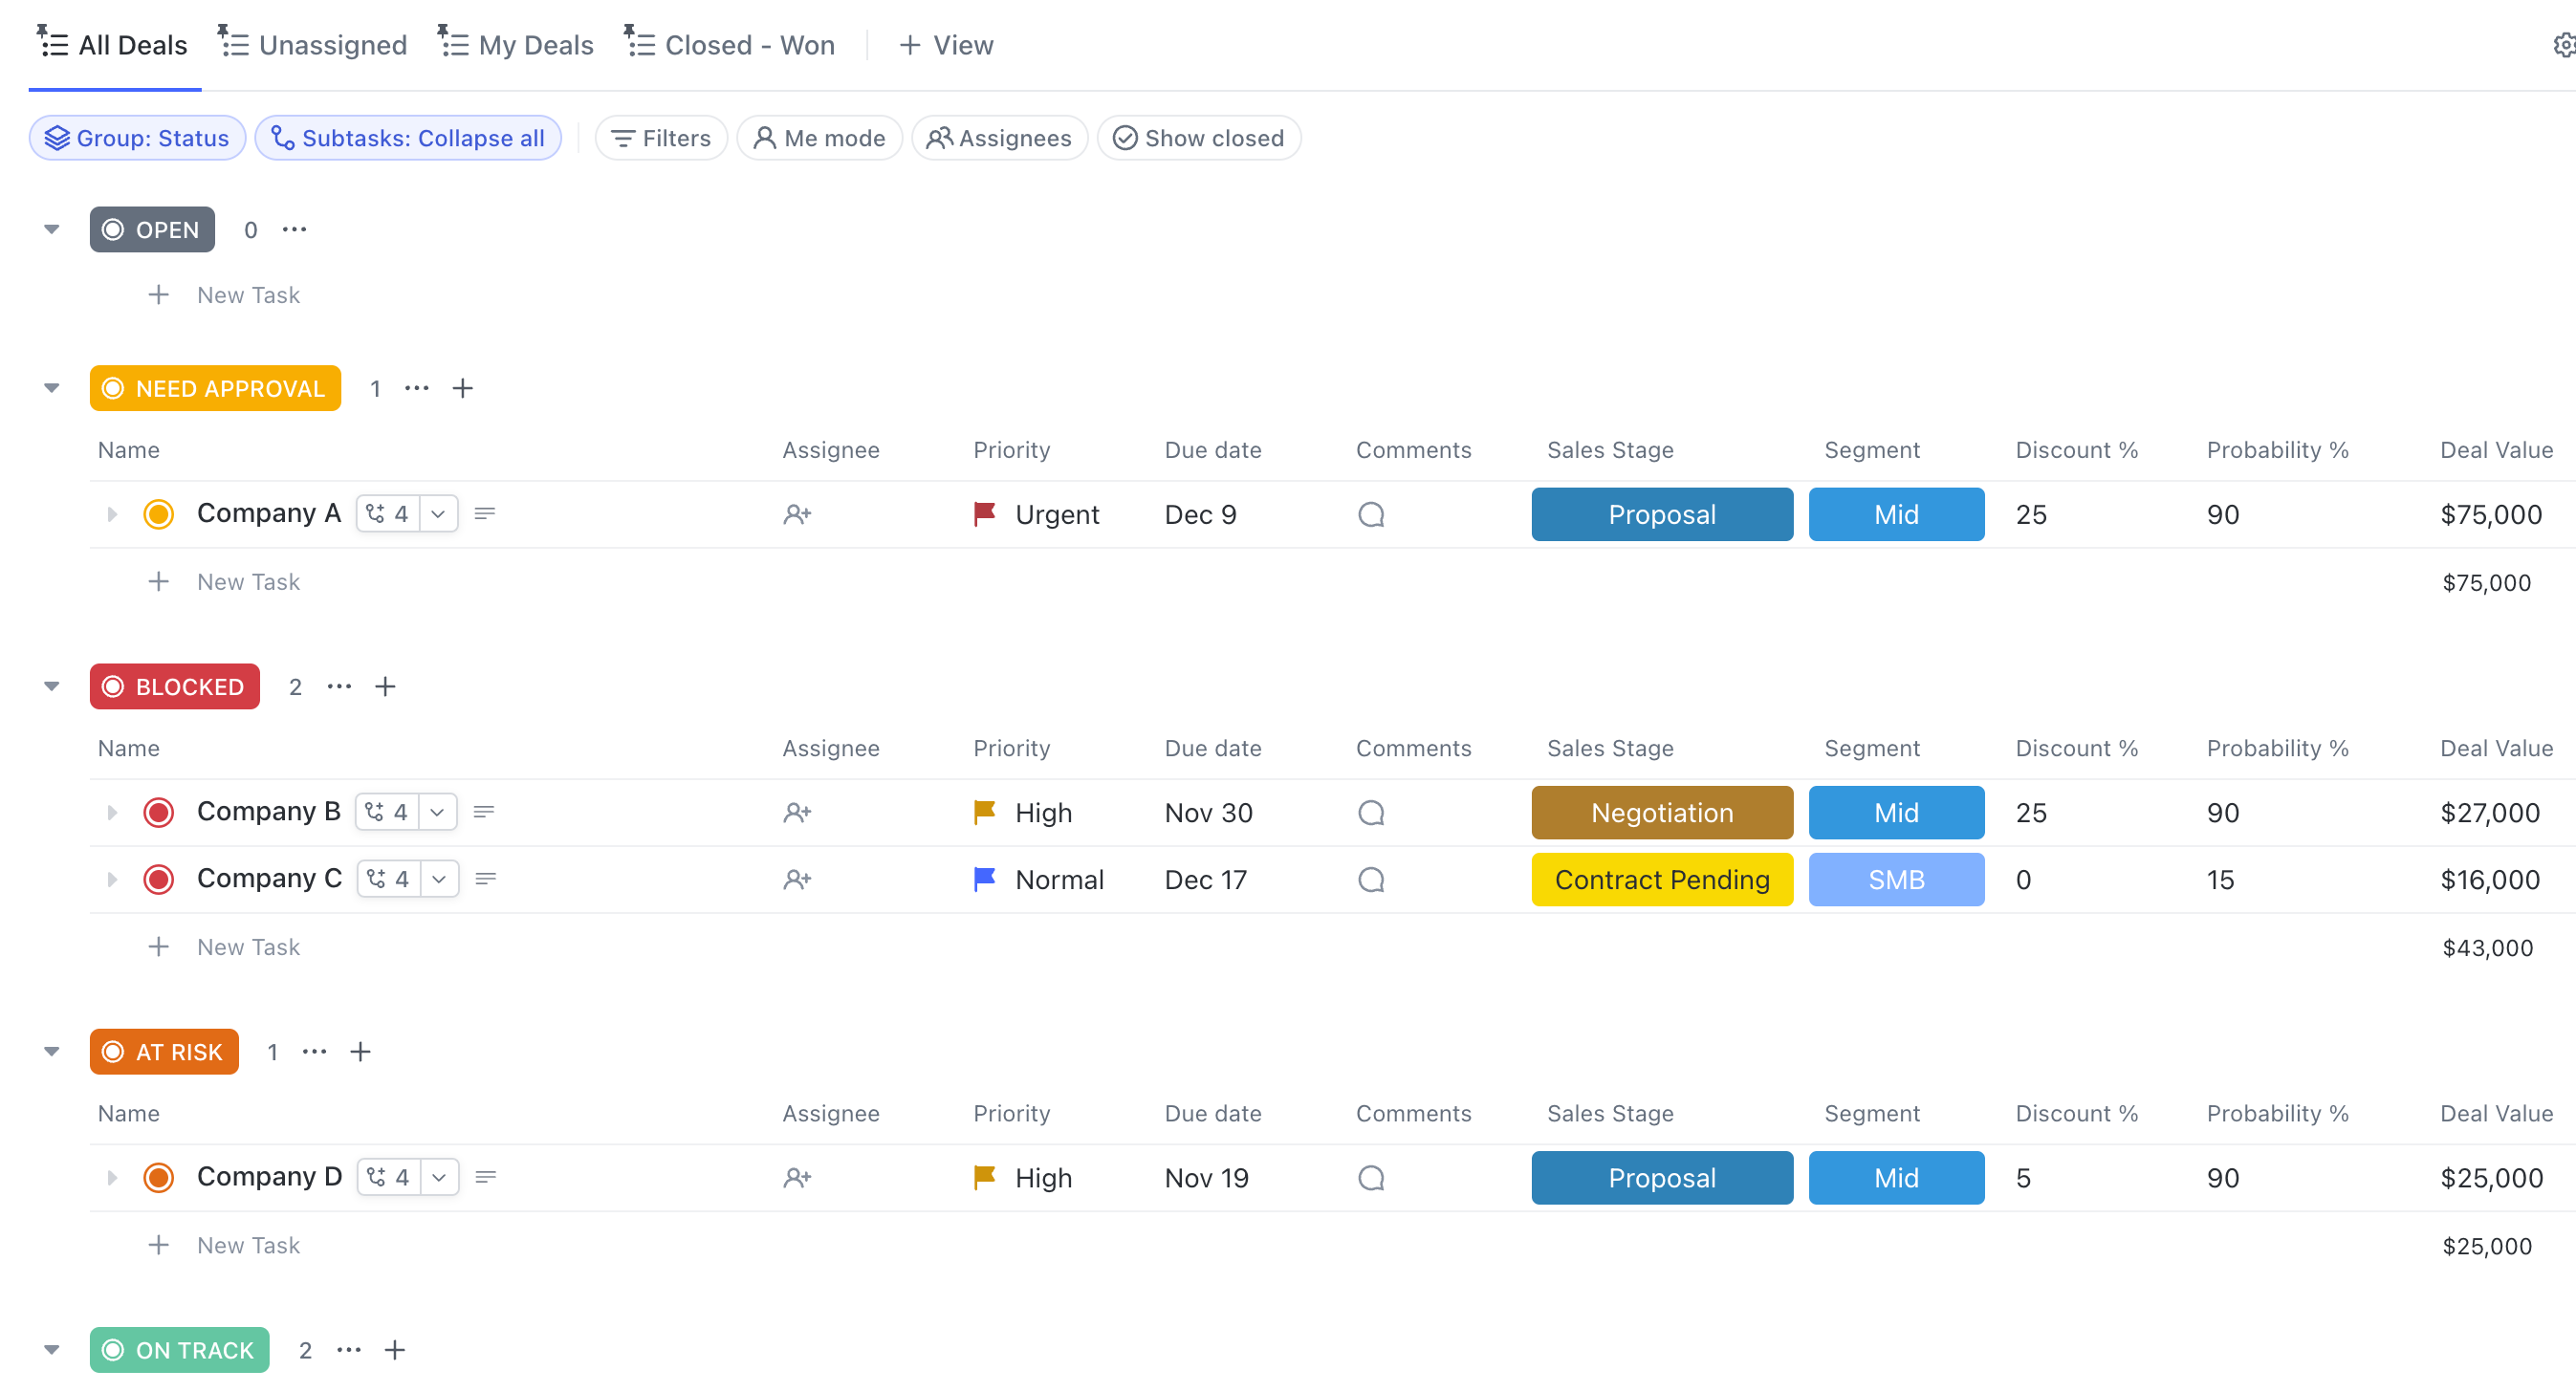2576x1392 pixels.
Task: Click Company C description lines icon
Action: tap(486, 878)
